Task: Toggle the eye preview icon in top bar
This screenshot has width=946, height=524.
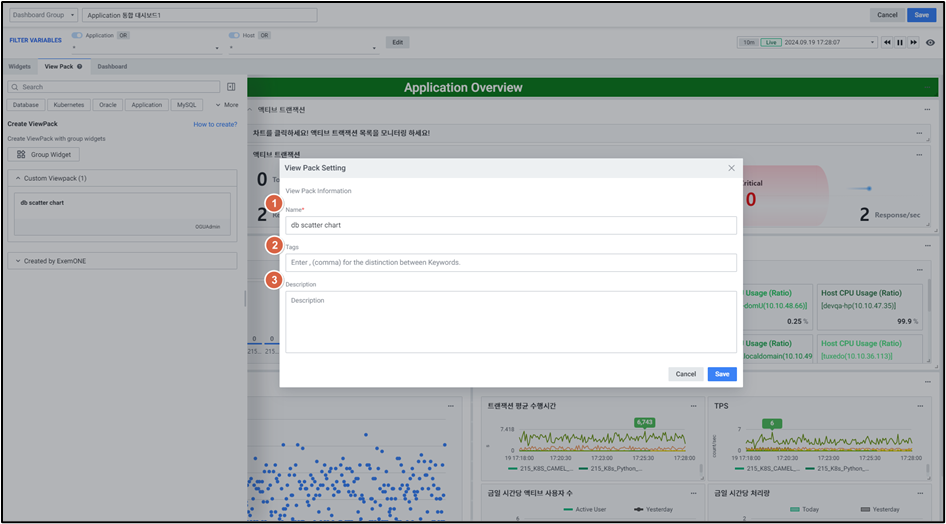Action: coord(931,42)
